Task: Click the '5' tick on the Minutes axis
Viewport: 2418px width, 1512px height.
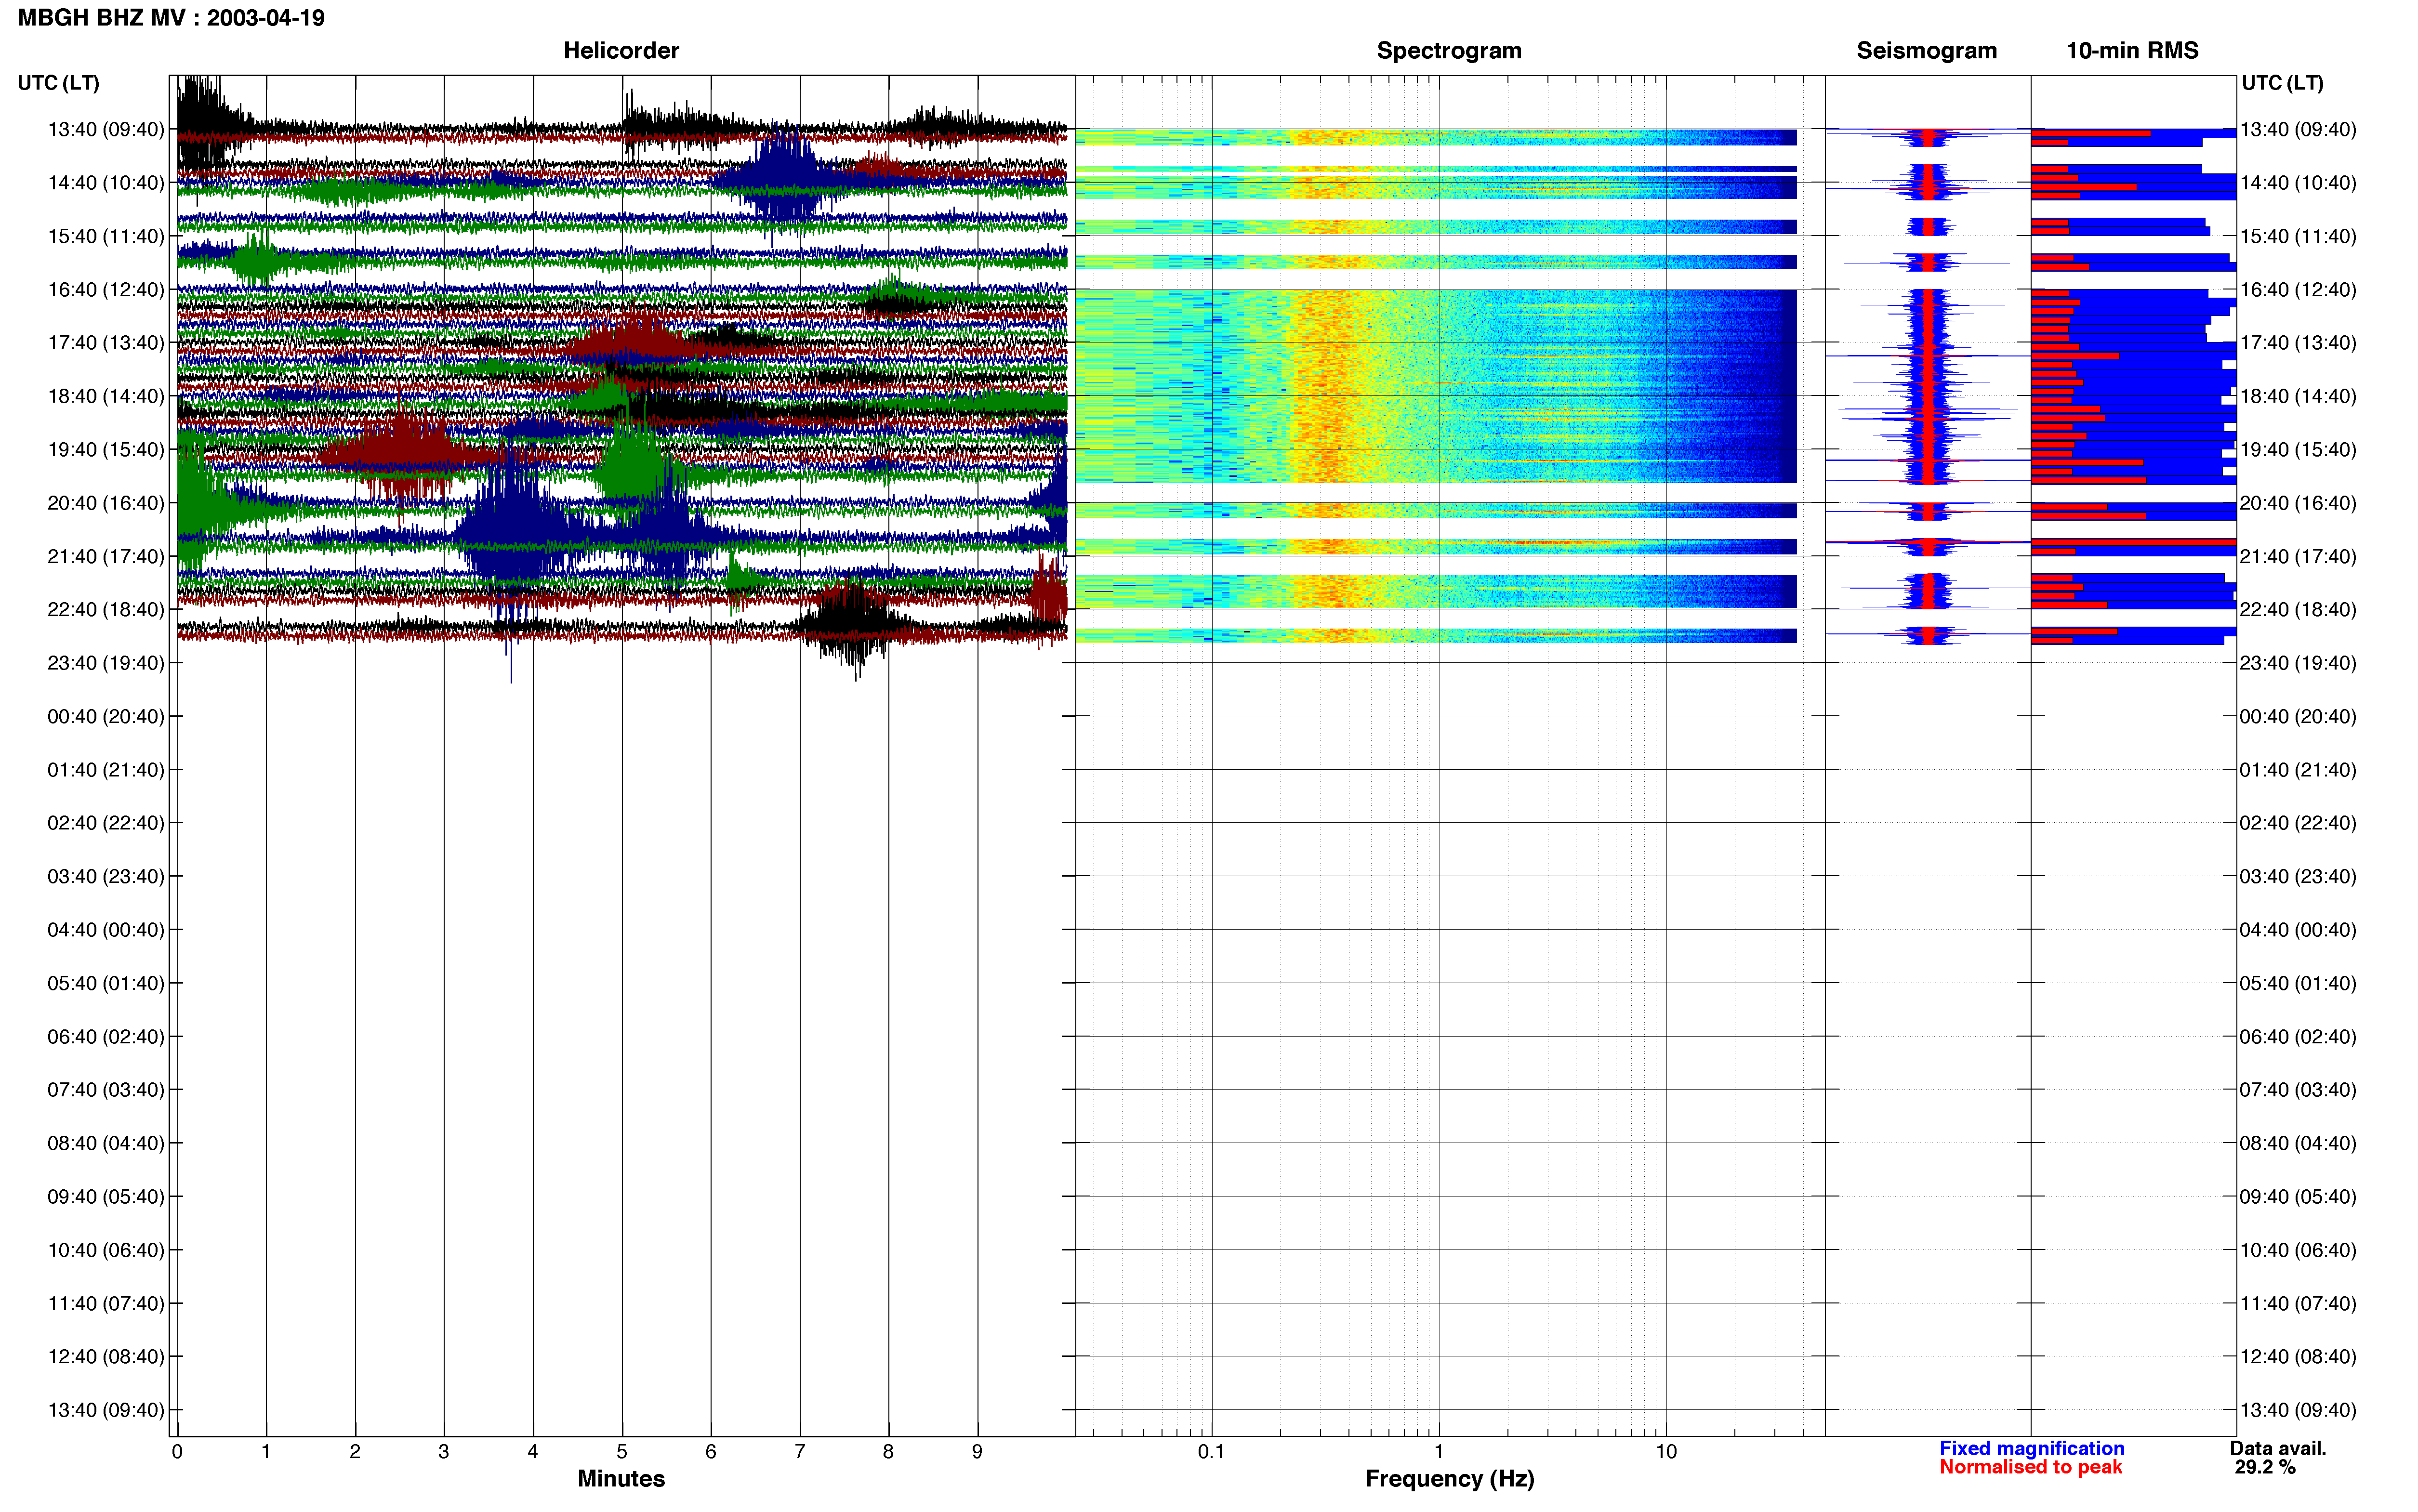Action: pyautogui.click(x=622, y=1451)
